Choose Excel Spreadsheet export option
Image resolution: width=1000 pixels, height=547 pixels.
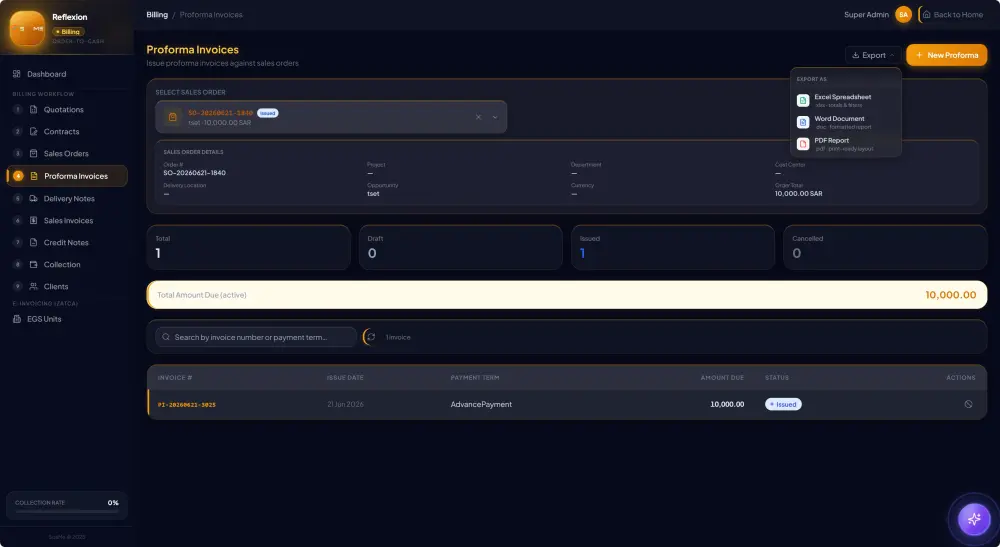click(846, 100)
